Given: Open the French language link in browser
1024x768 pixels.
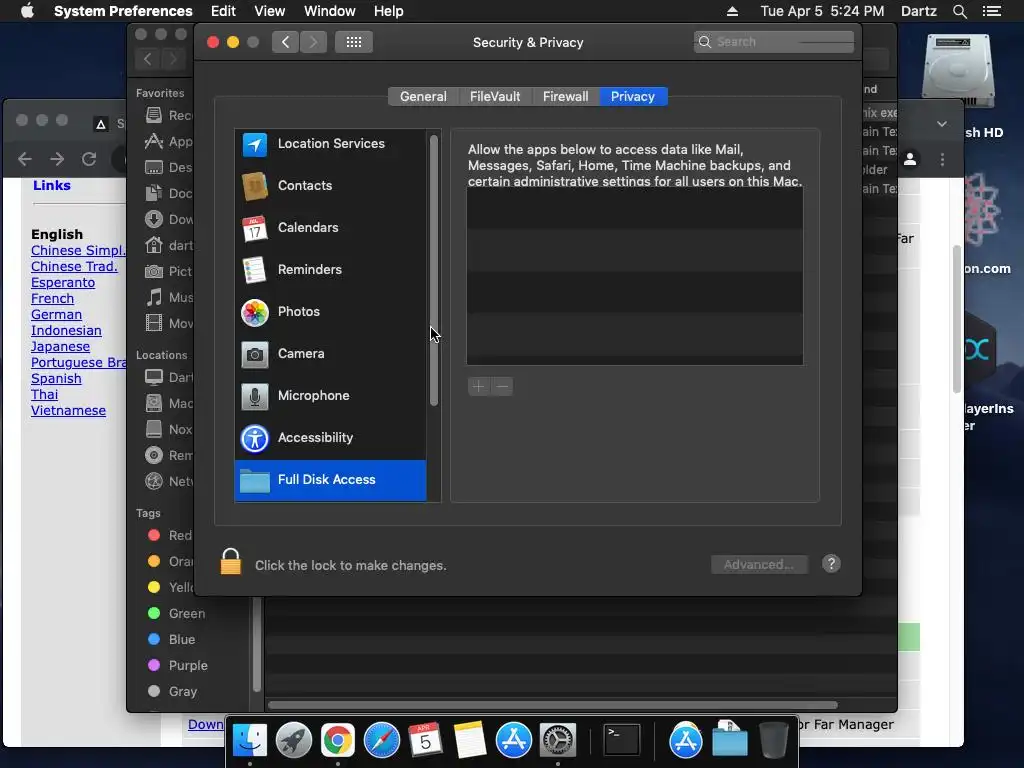Looking at the screenshot, I should point(52,298).
